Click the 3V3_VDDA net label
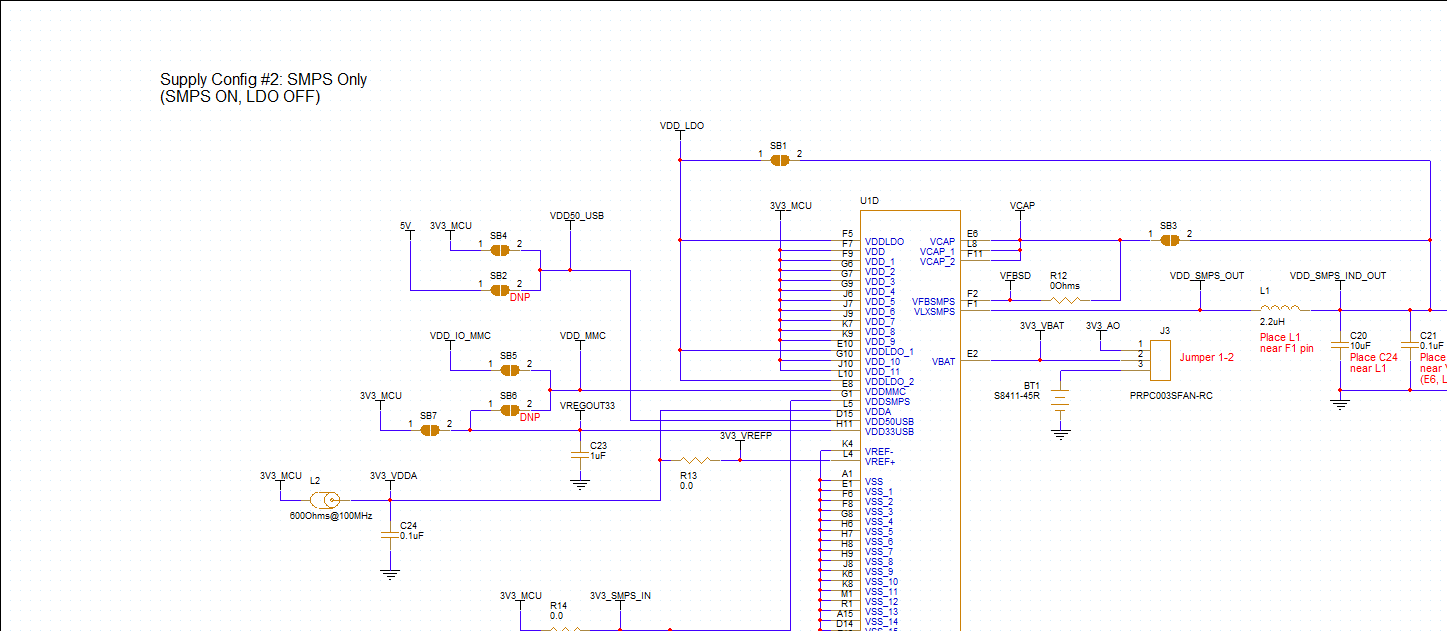1447x631 pixels. pyautogui.click(x=393, y=476)
